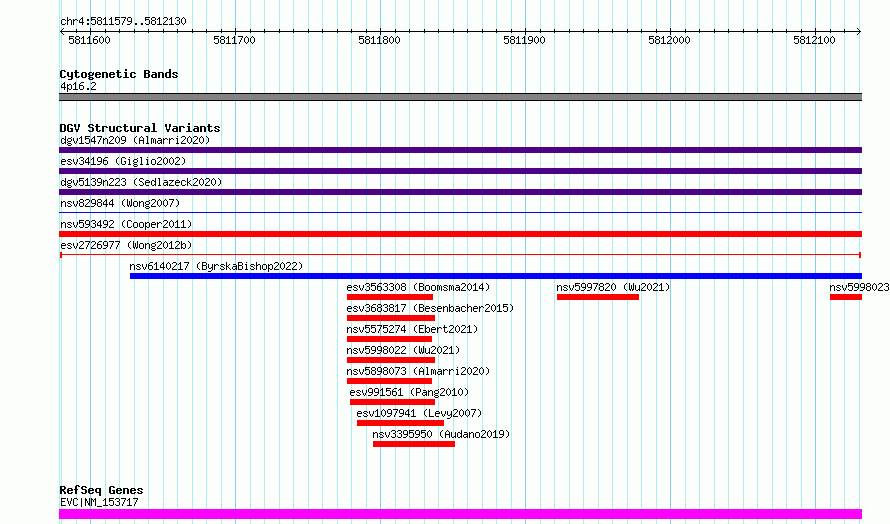The height and width of the screenshot is (524, 890).
Task: Open the nsv5997820 (Wu2021) label
Action: tap(613, 287)
